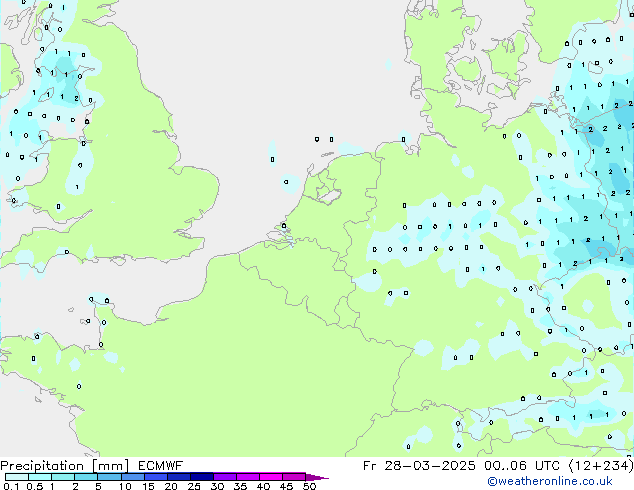Click the '(12+234)' forecast offset text
634x490 pixels.
coord(601,466)
